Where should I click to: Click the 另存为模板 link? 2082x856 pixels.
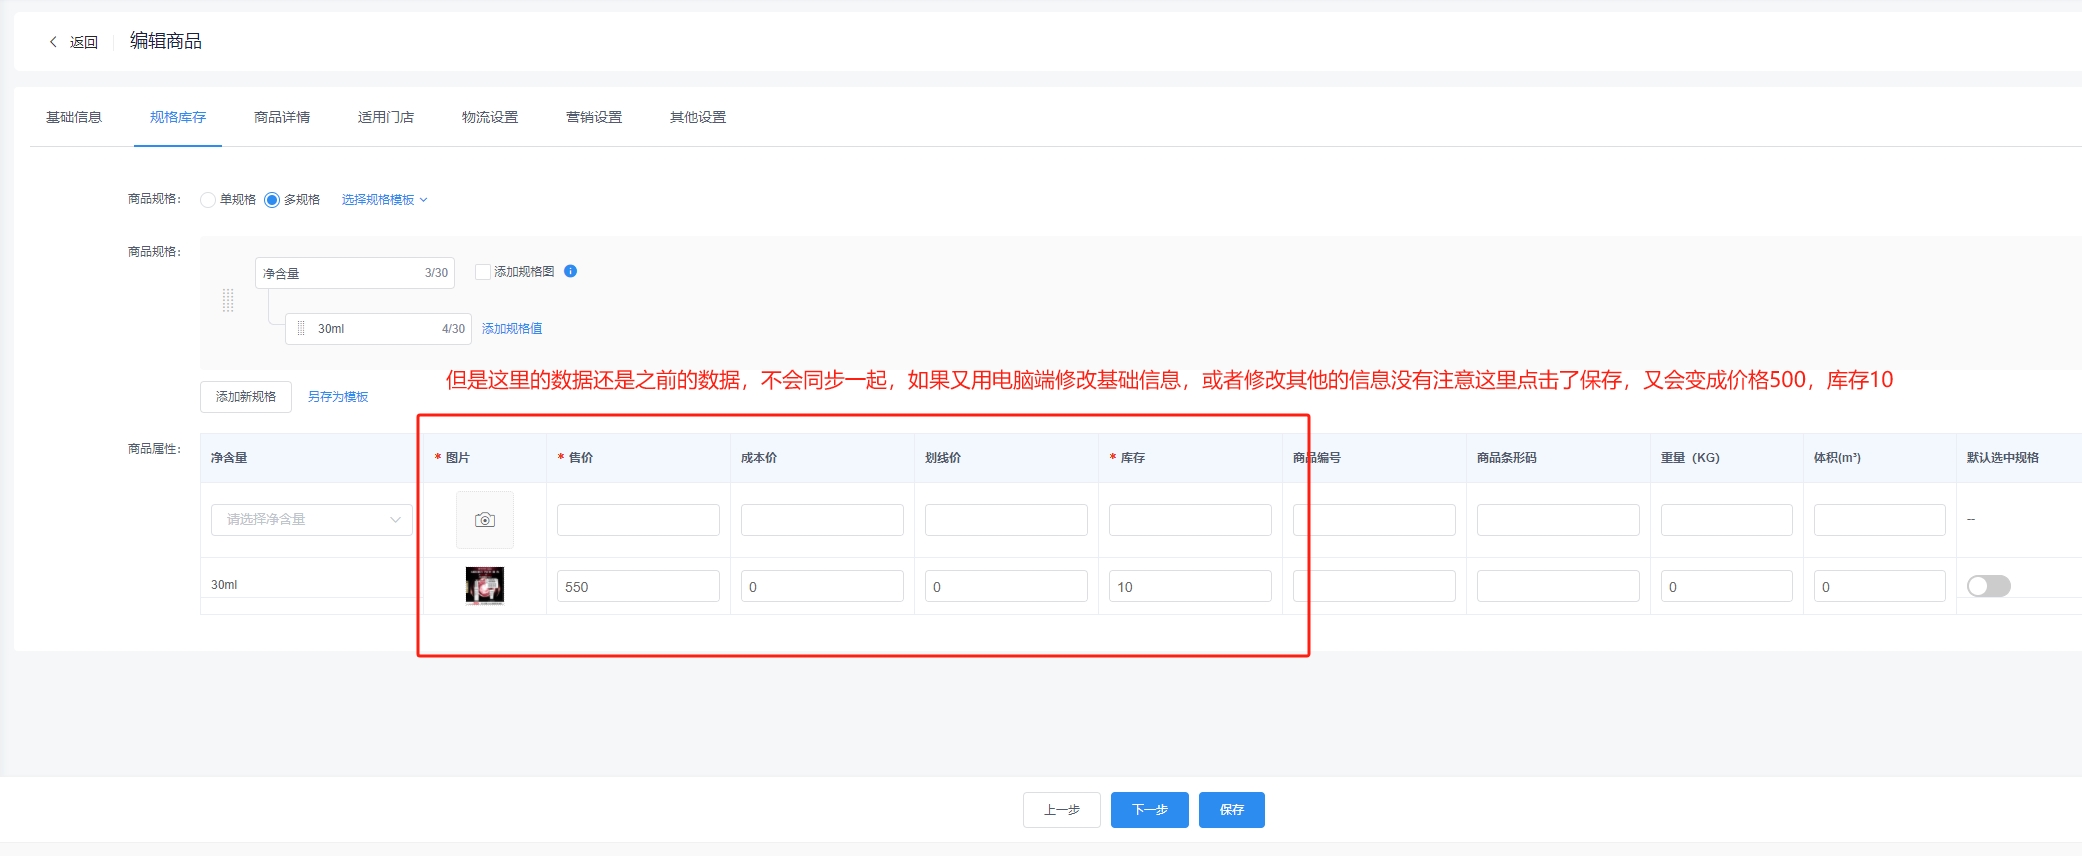[338, 397]
